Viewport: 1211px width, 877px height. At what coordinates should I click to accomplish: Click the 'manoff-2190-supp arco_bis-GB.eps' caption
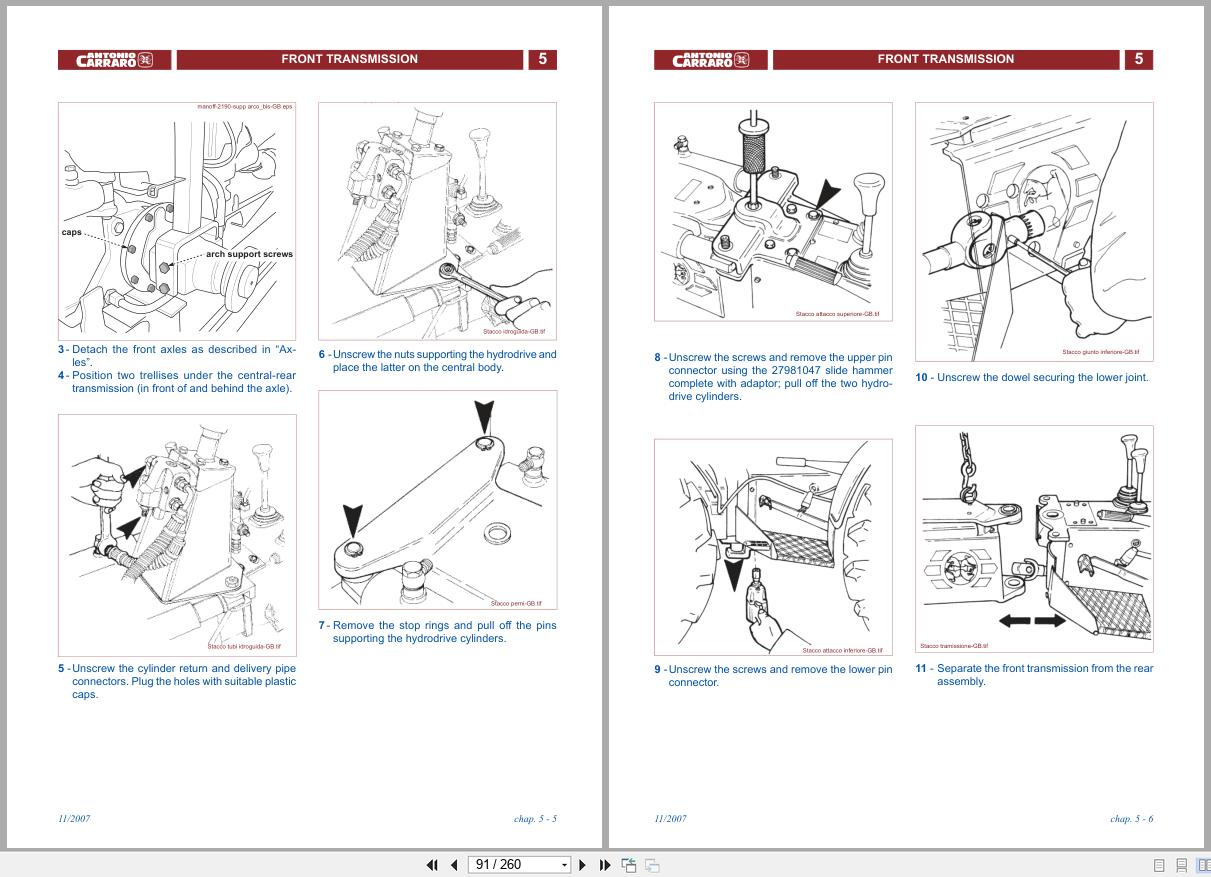click(x=245, y=106)
